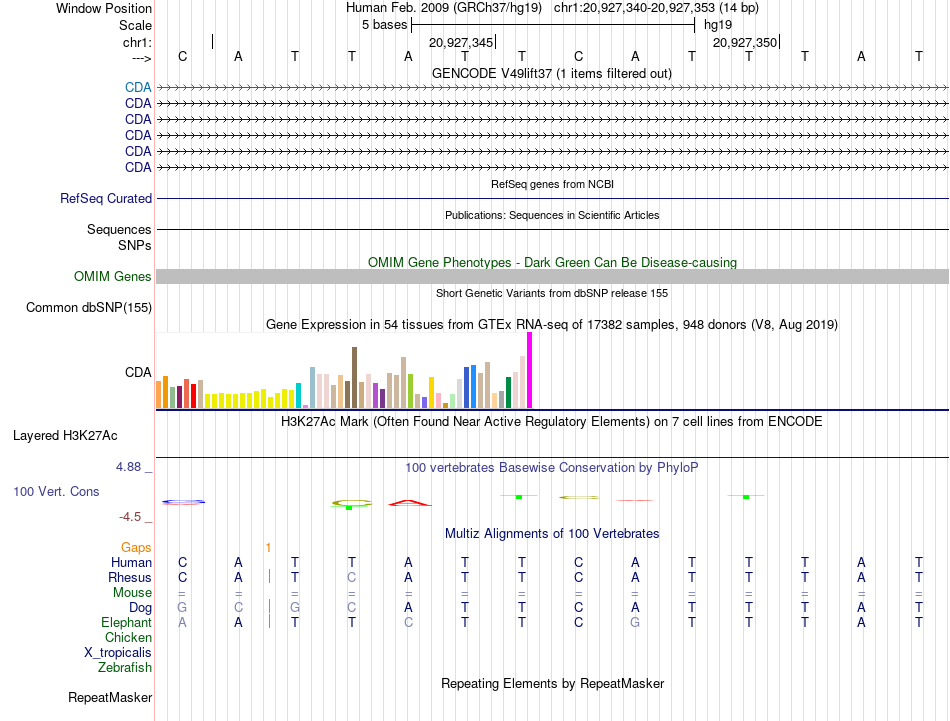The width and height of the screenshot is (950, 721).
Task: Open 'Repeating Elements by RepeatMasker' title
Action: pyautogui.click(x=552, y=684)
